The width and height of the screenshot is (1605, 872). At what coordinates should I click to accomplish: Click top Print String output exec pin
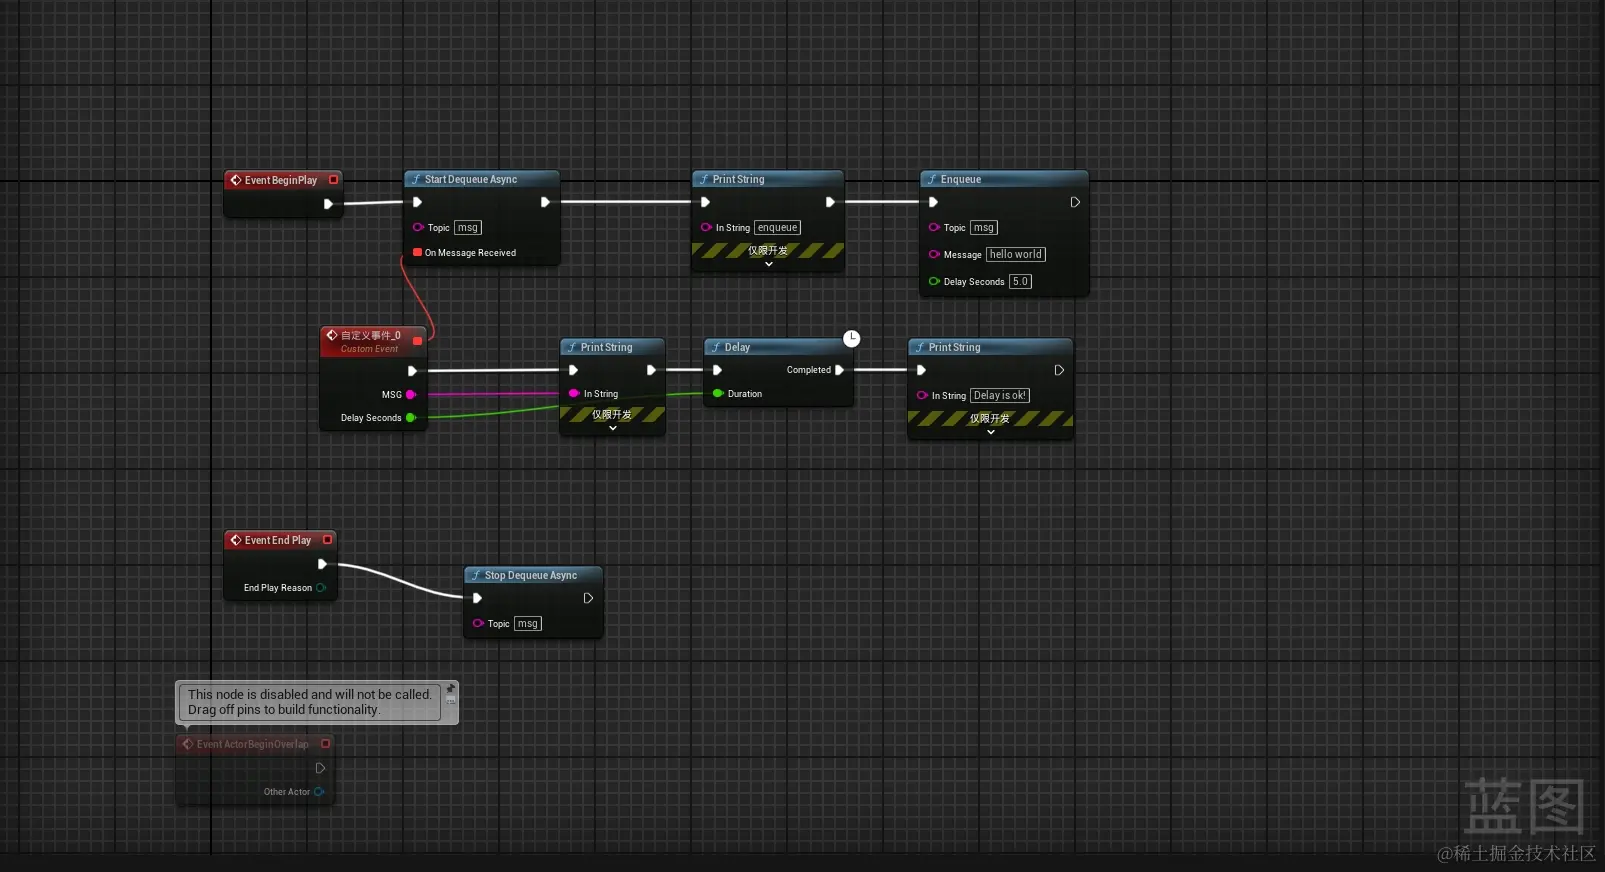830,202
